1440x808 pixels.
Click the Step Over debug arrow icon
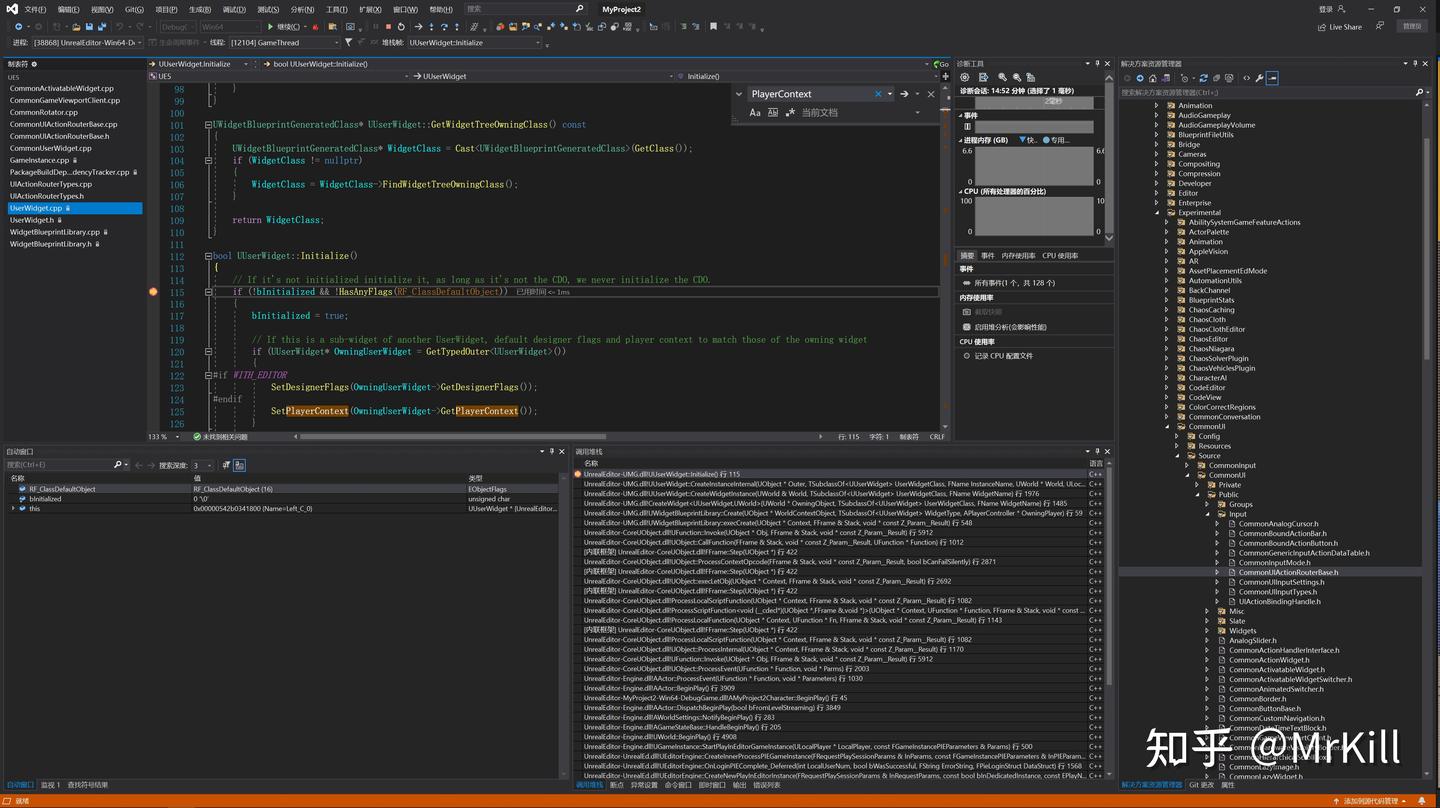coord(444,27)
